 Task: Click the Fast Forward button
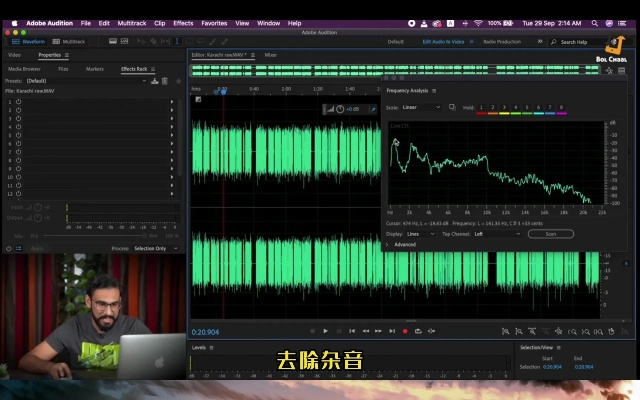click(x=378, y=331)
